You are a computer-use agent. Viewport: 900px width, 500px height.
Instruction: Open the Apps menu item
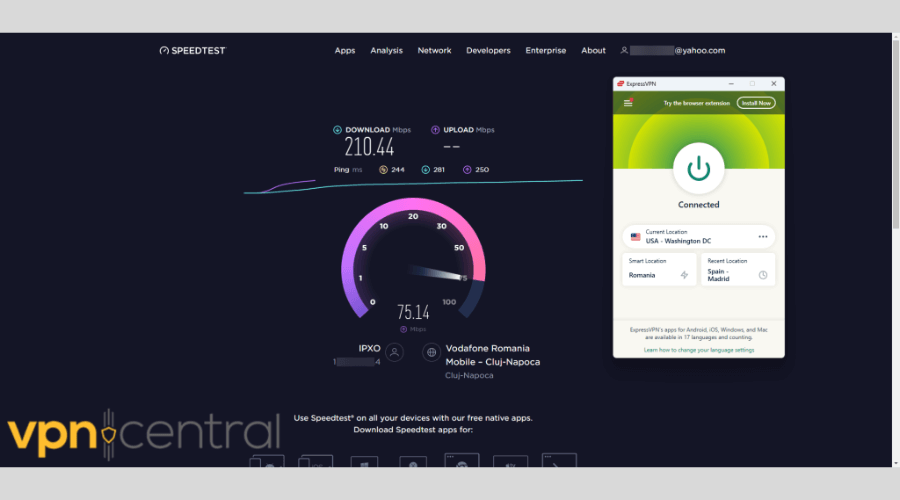(345, 50)
